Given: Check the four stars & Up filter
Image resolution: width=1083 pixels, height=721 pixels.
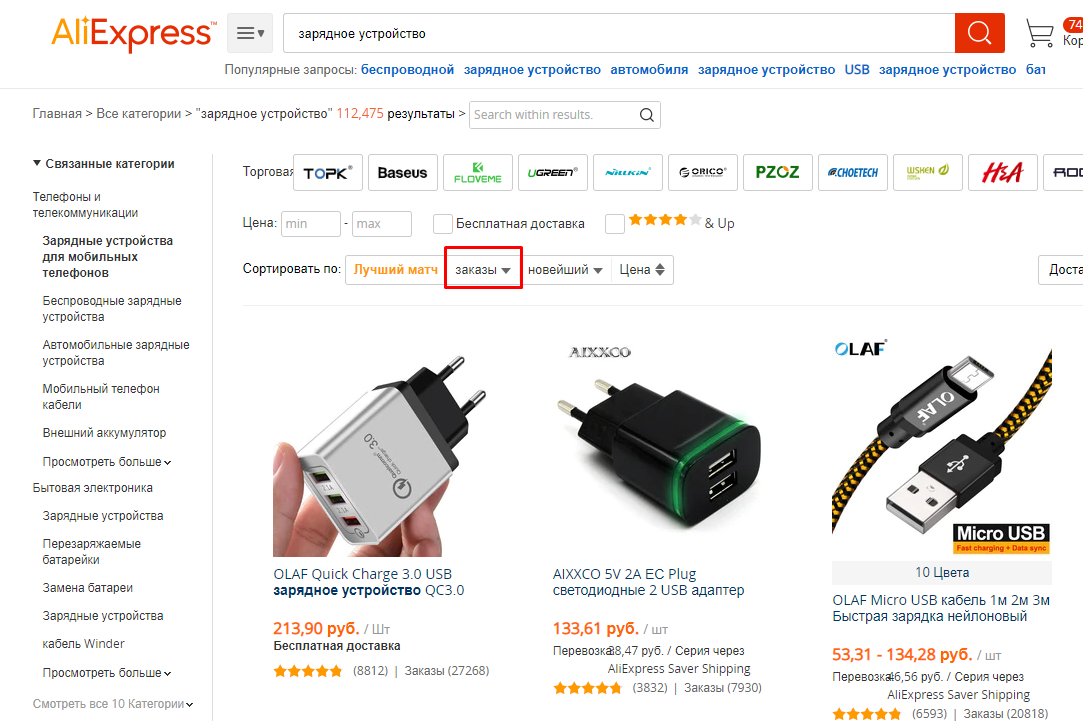Looking at the screenshot, I should 615,224.
